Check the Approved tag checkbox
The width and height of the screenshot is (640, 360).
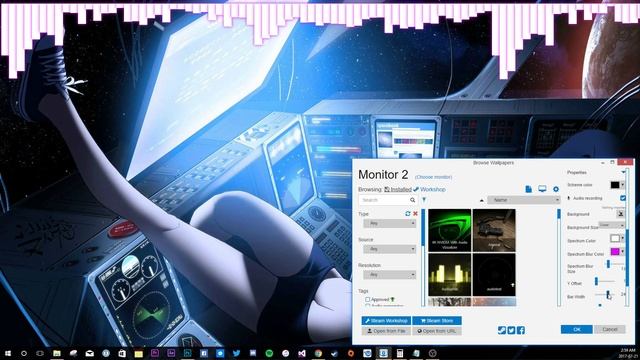(368, 300)
